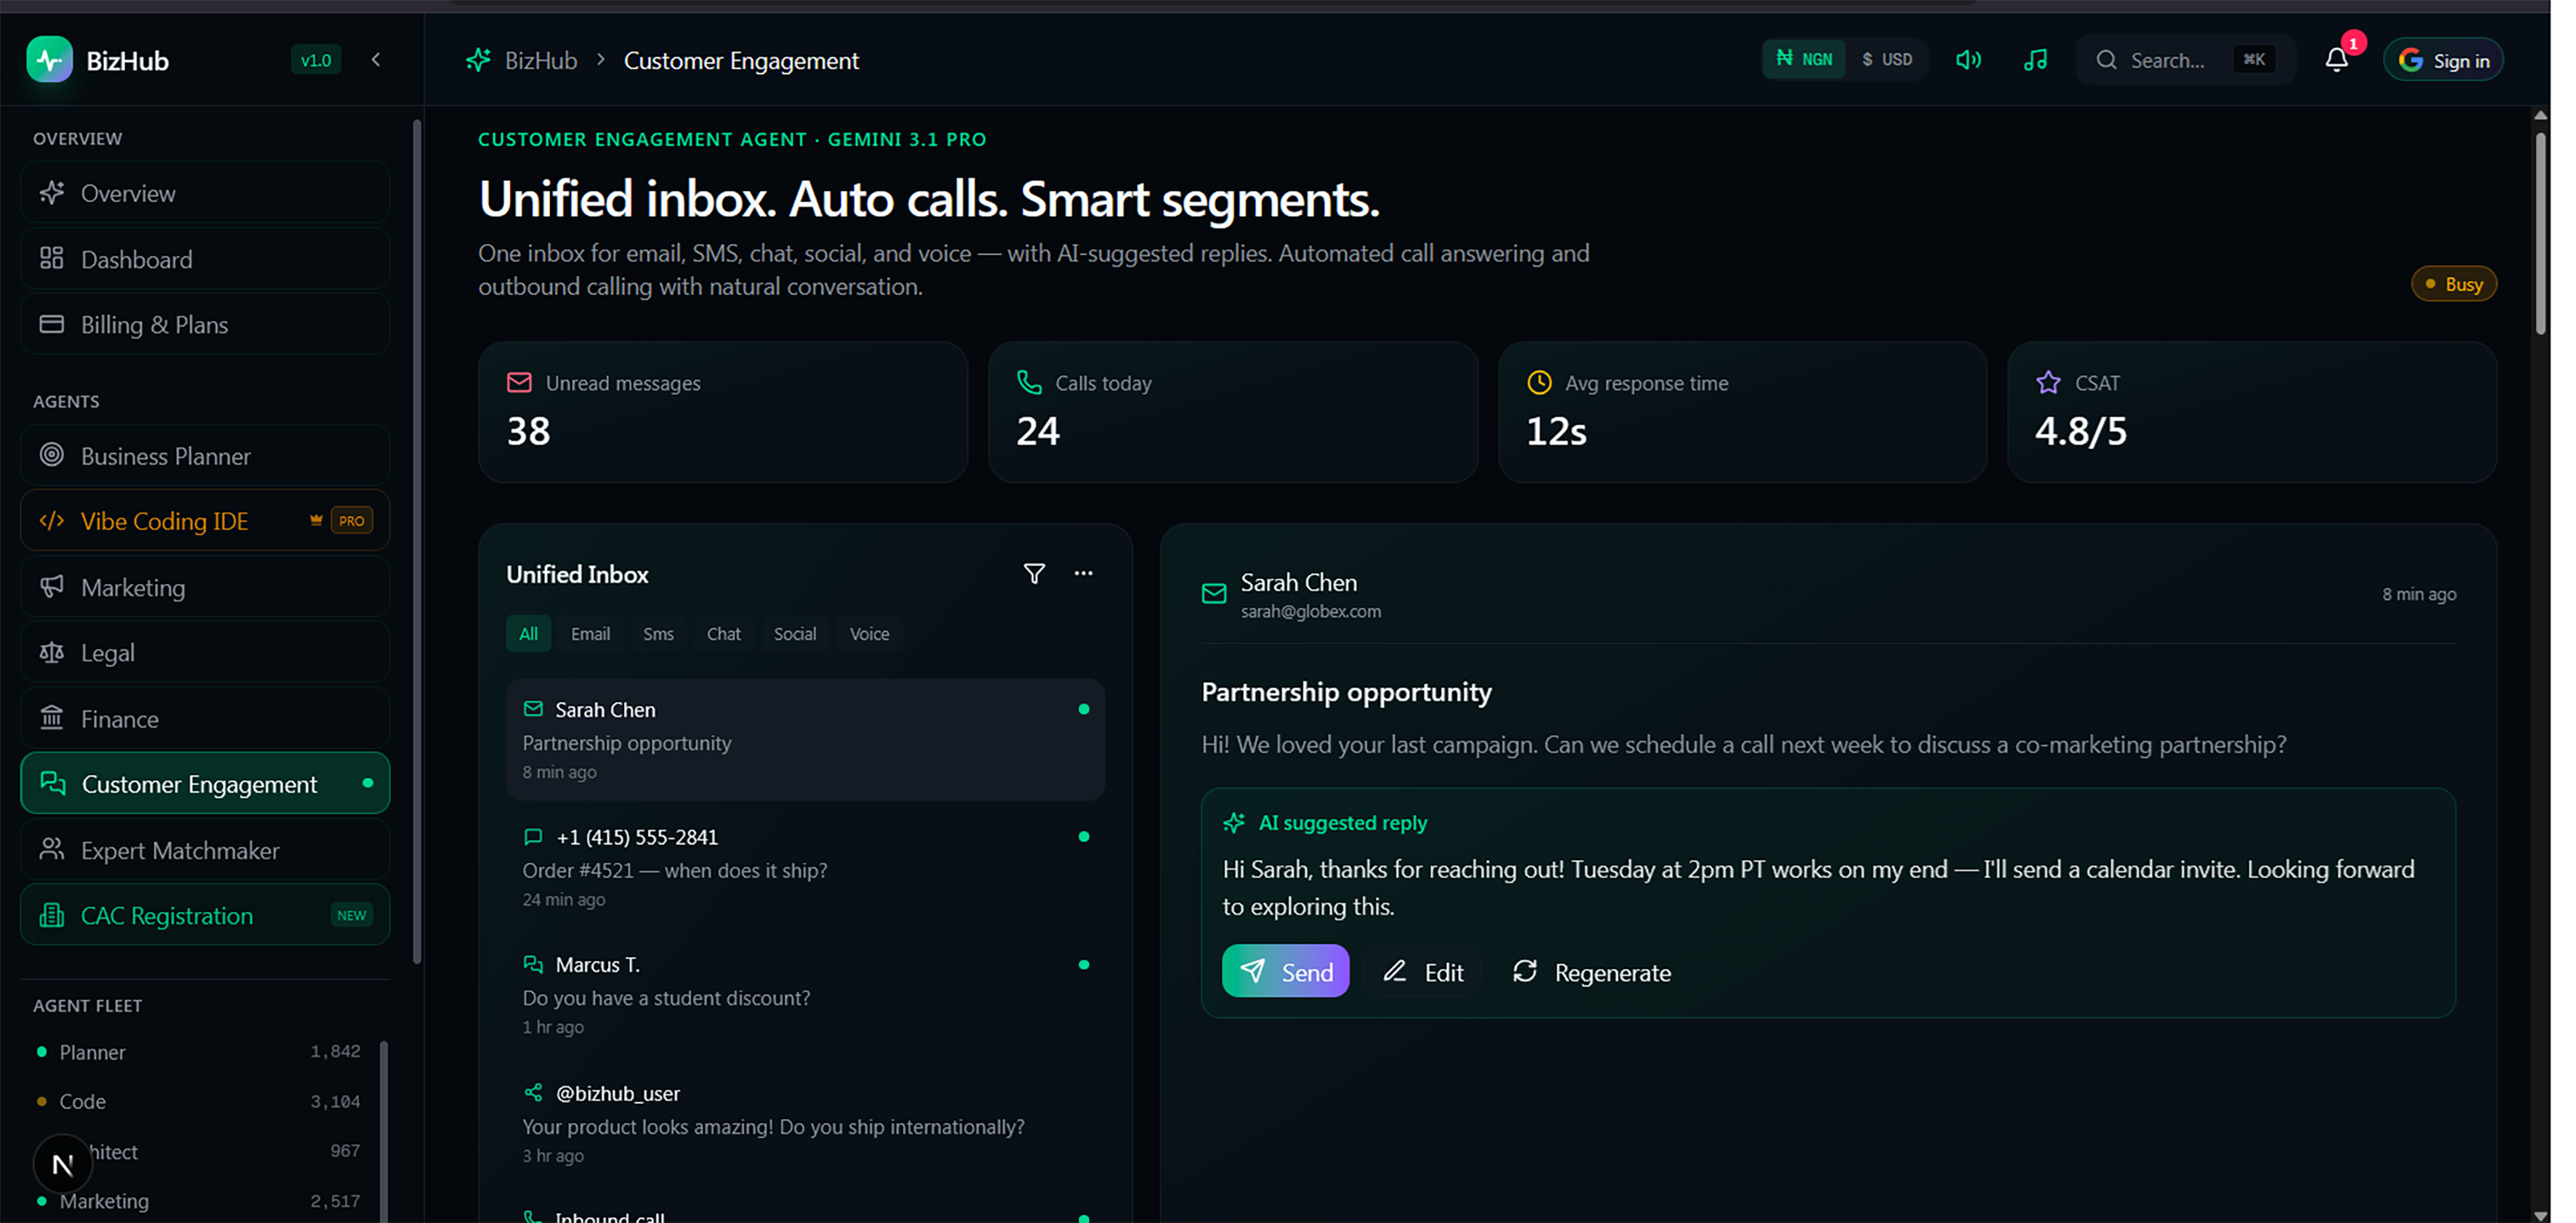Click the sparkle icon beside BizHub breadcrumb
The width and height of the screenshot is (2576, 1223).
[478, 60]
